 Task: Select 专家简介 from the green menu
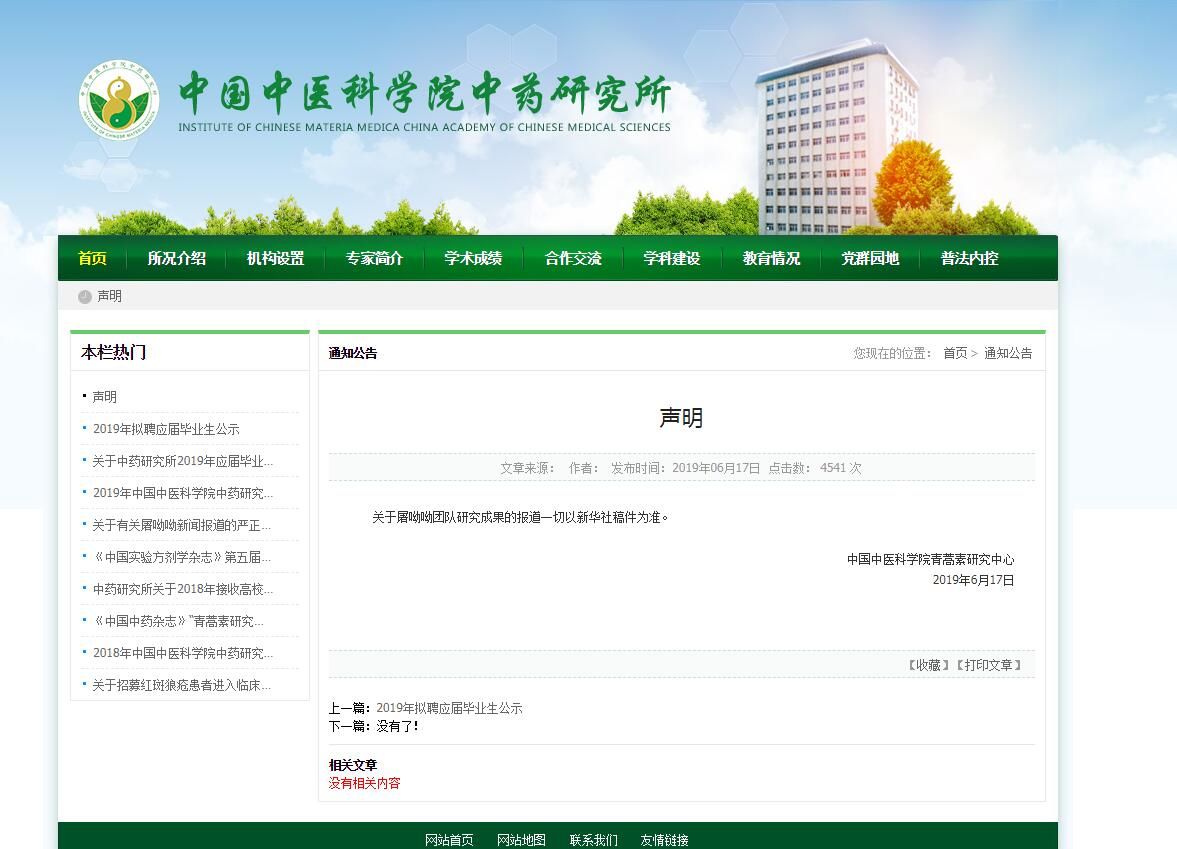click(x=374, y=258)
